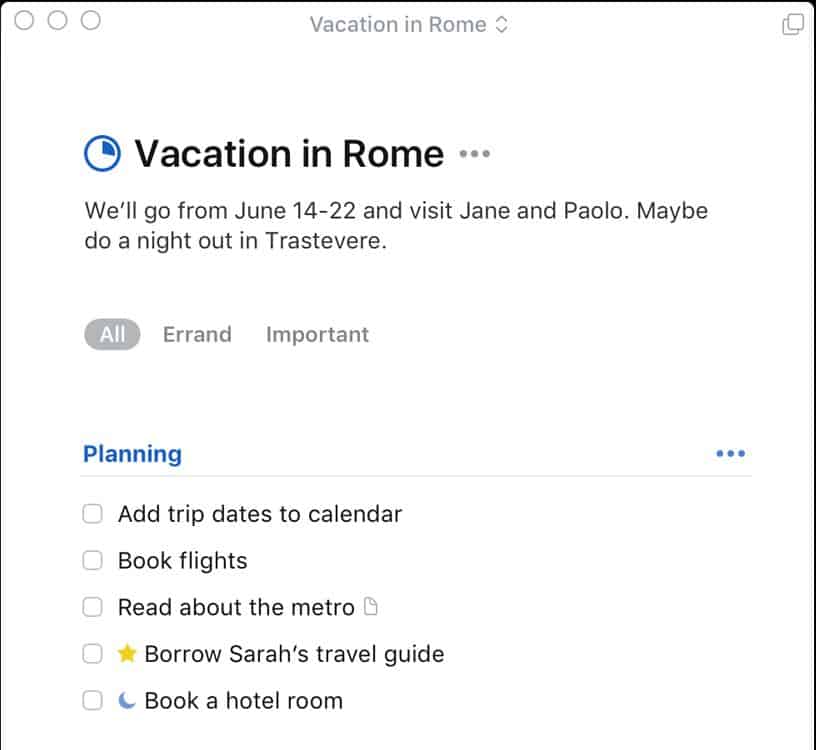Click the Planning section heading
This screenshot has height=750, width=816.
point(132,453)
